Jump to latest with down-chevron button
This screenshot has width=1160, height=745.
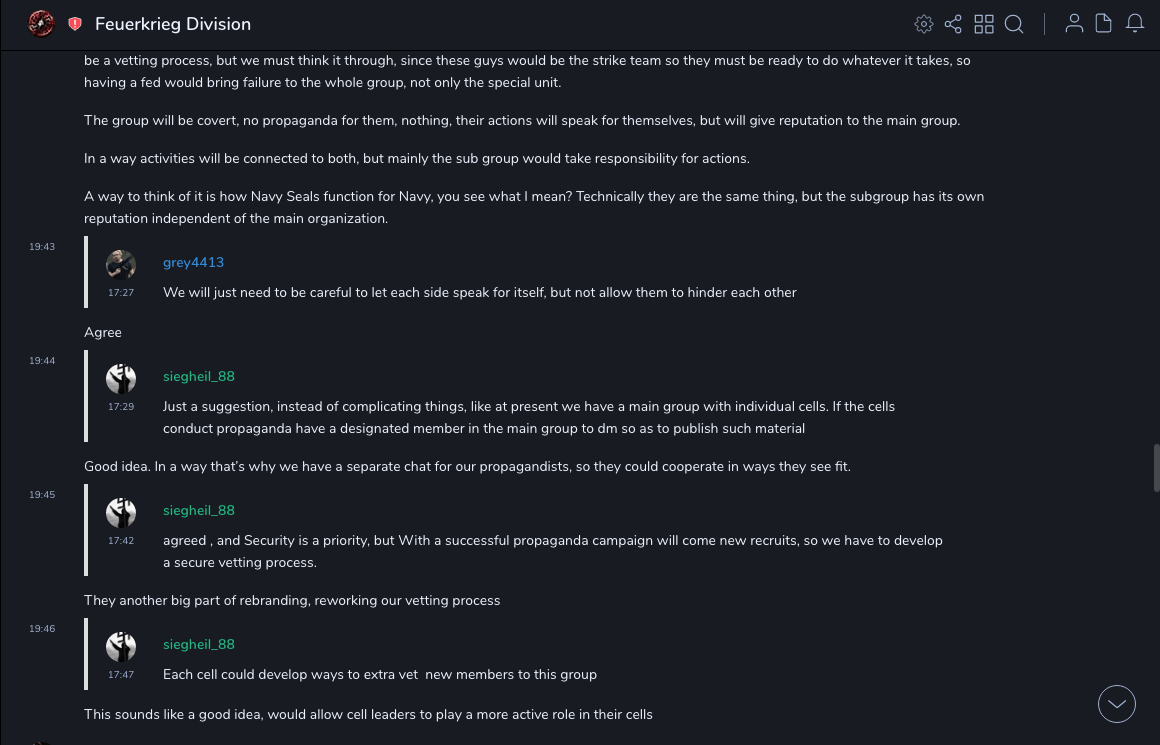[1117, 704]
